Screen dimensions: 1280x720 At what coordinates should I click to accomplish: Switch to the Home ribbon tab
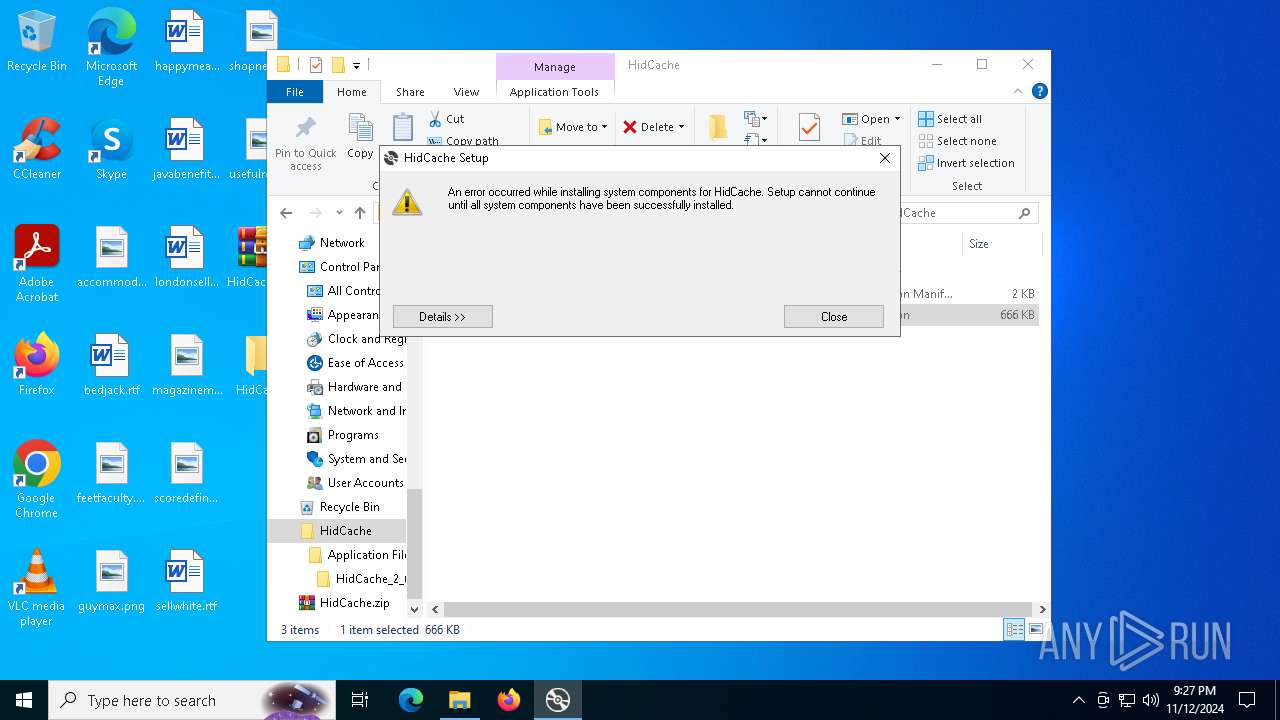coord(352,92)
